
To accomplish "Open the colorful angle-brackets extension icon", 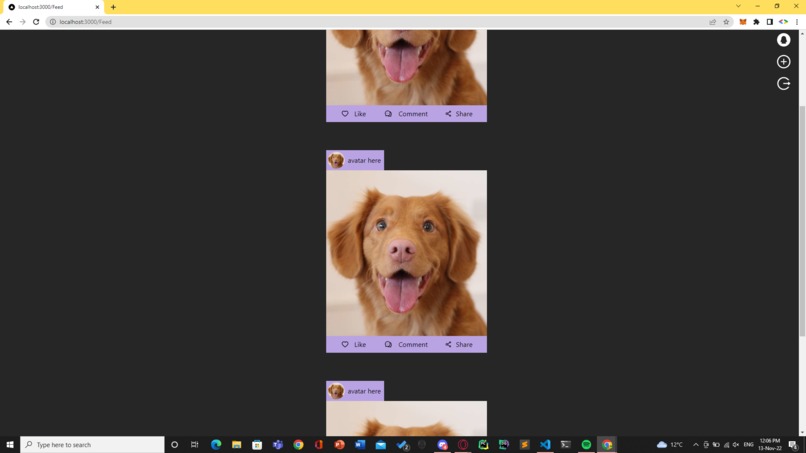I will 783,22.
